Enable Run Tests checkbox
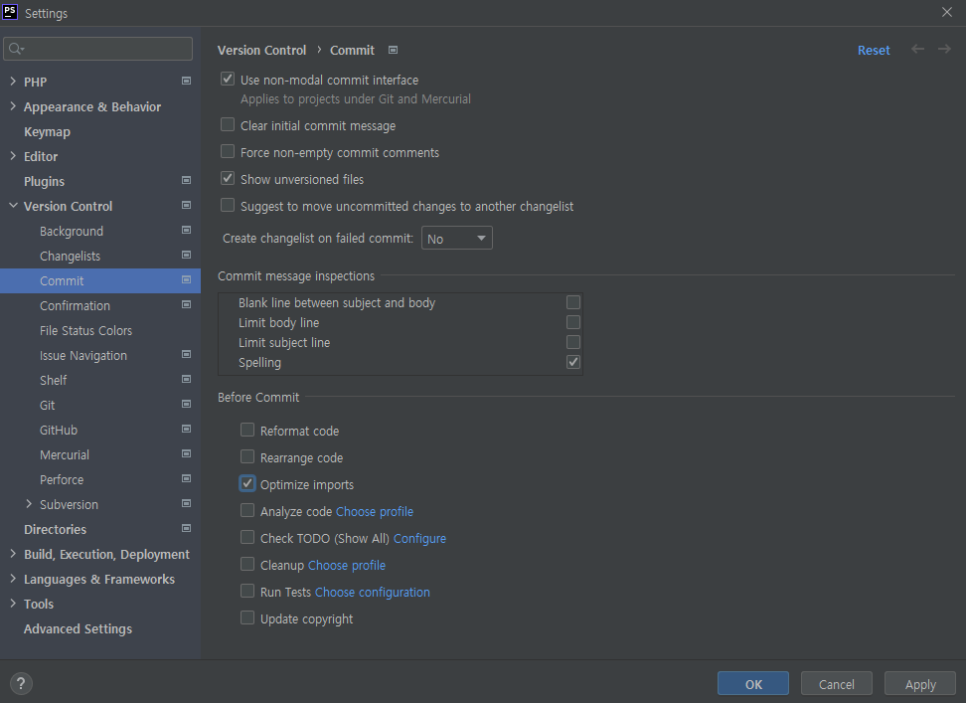 coord(247,591)
